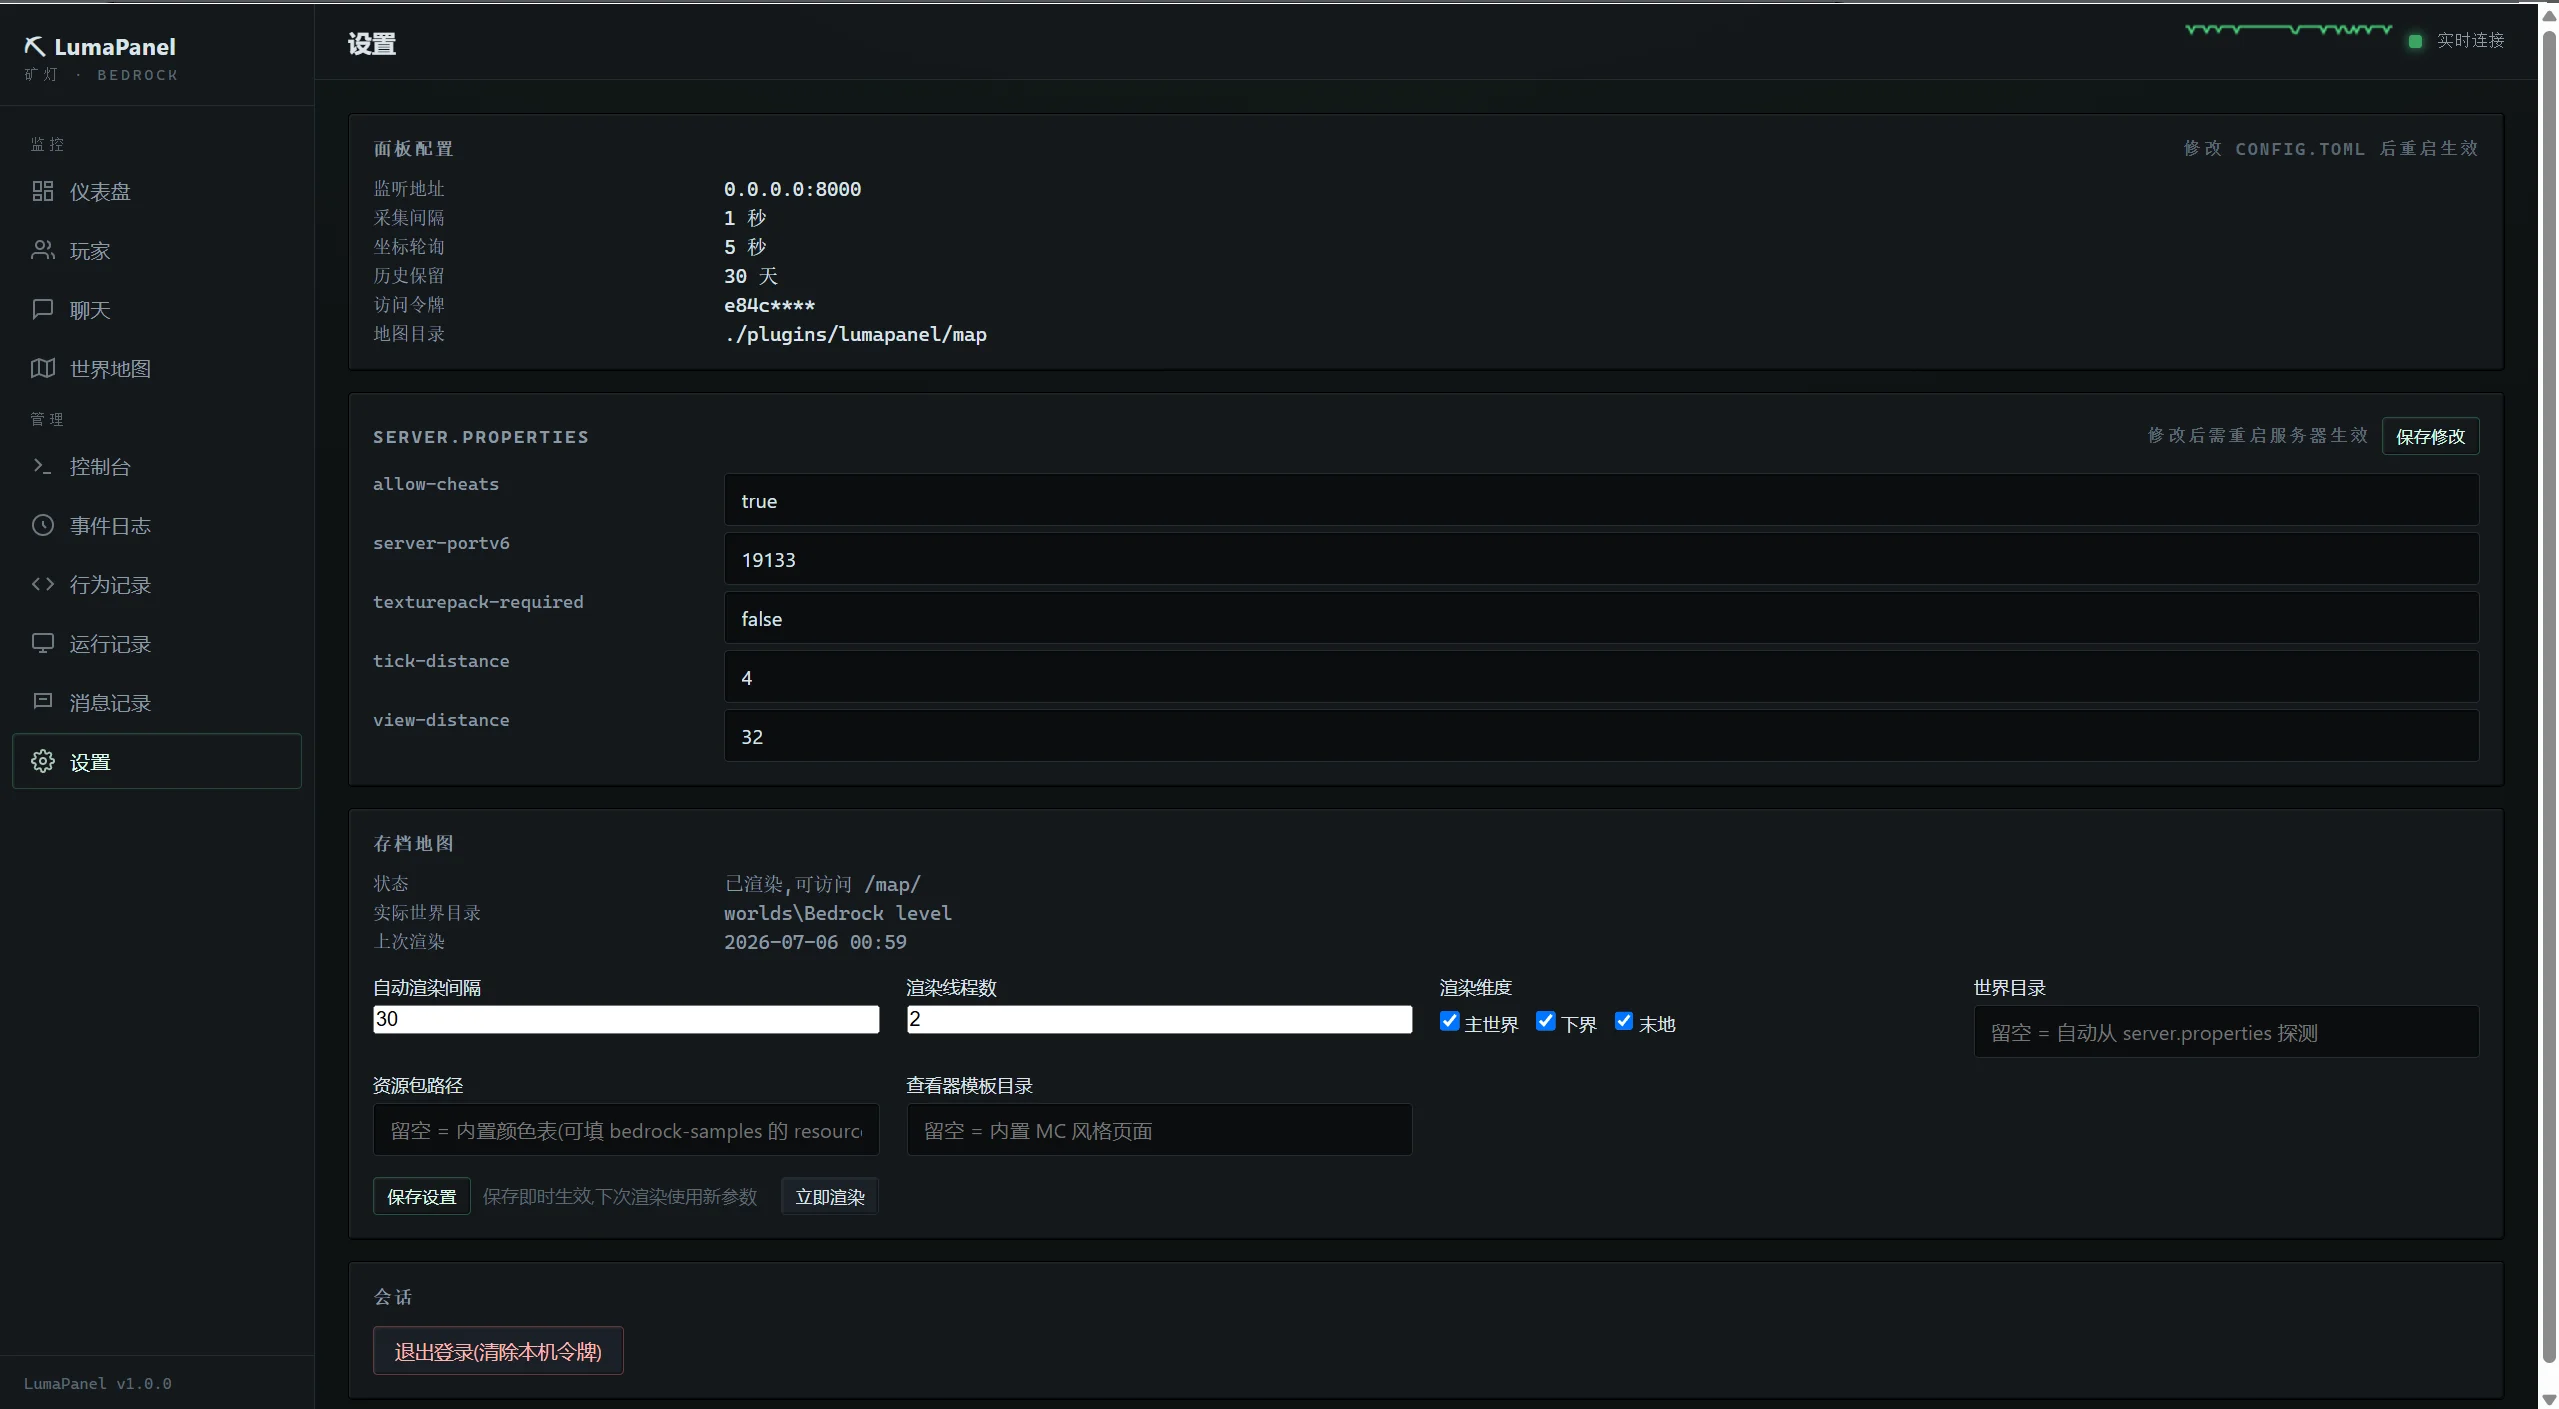Viewport: 2559px width, 1409px height.
Task: Click the 历史保留 value 30 天
Action: click(750, 276)
